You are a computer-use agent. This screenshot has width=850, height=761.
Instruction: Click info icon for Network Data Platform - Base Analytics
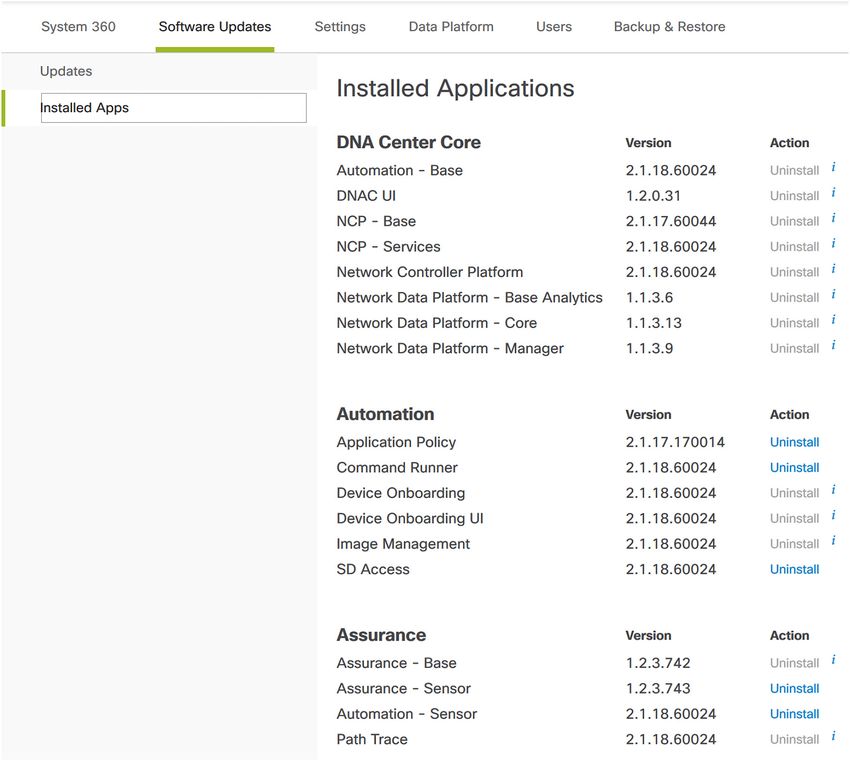click(833, 295)
